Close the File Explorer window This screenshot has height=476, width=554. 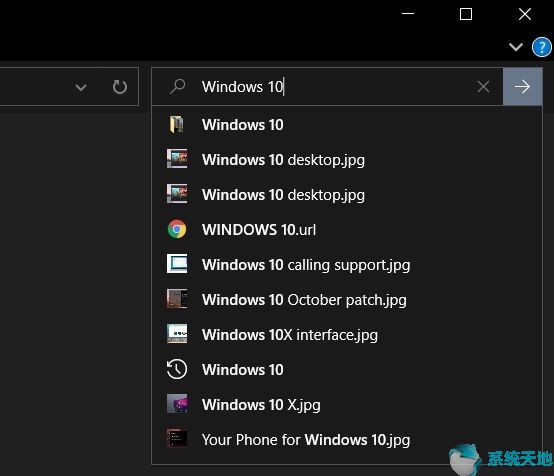525,14
